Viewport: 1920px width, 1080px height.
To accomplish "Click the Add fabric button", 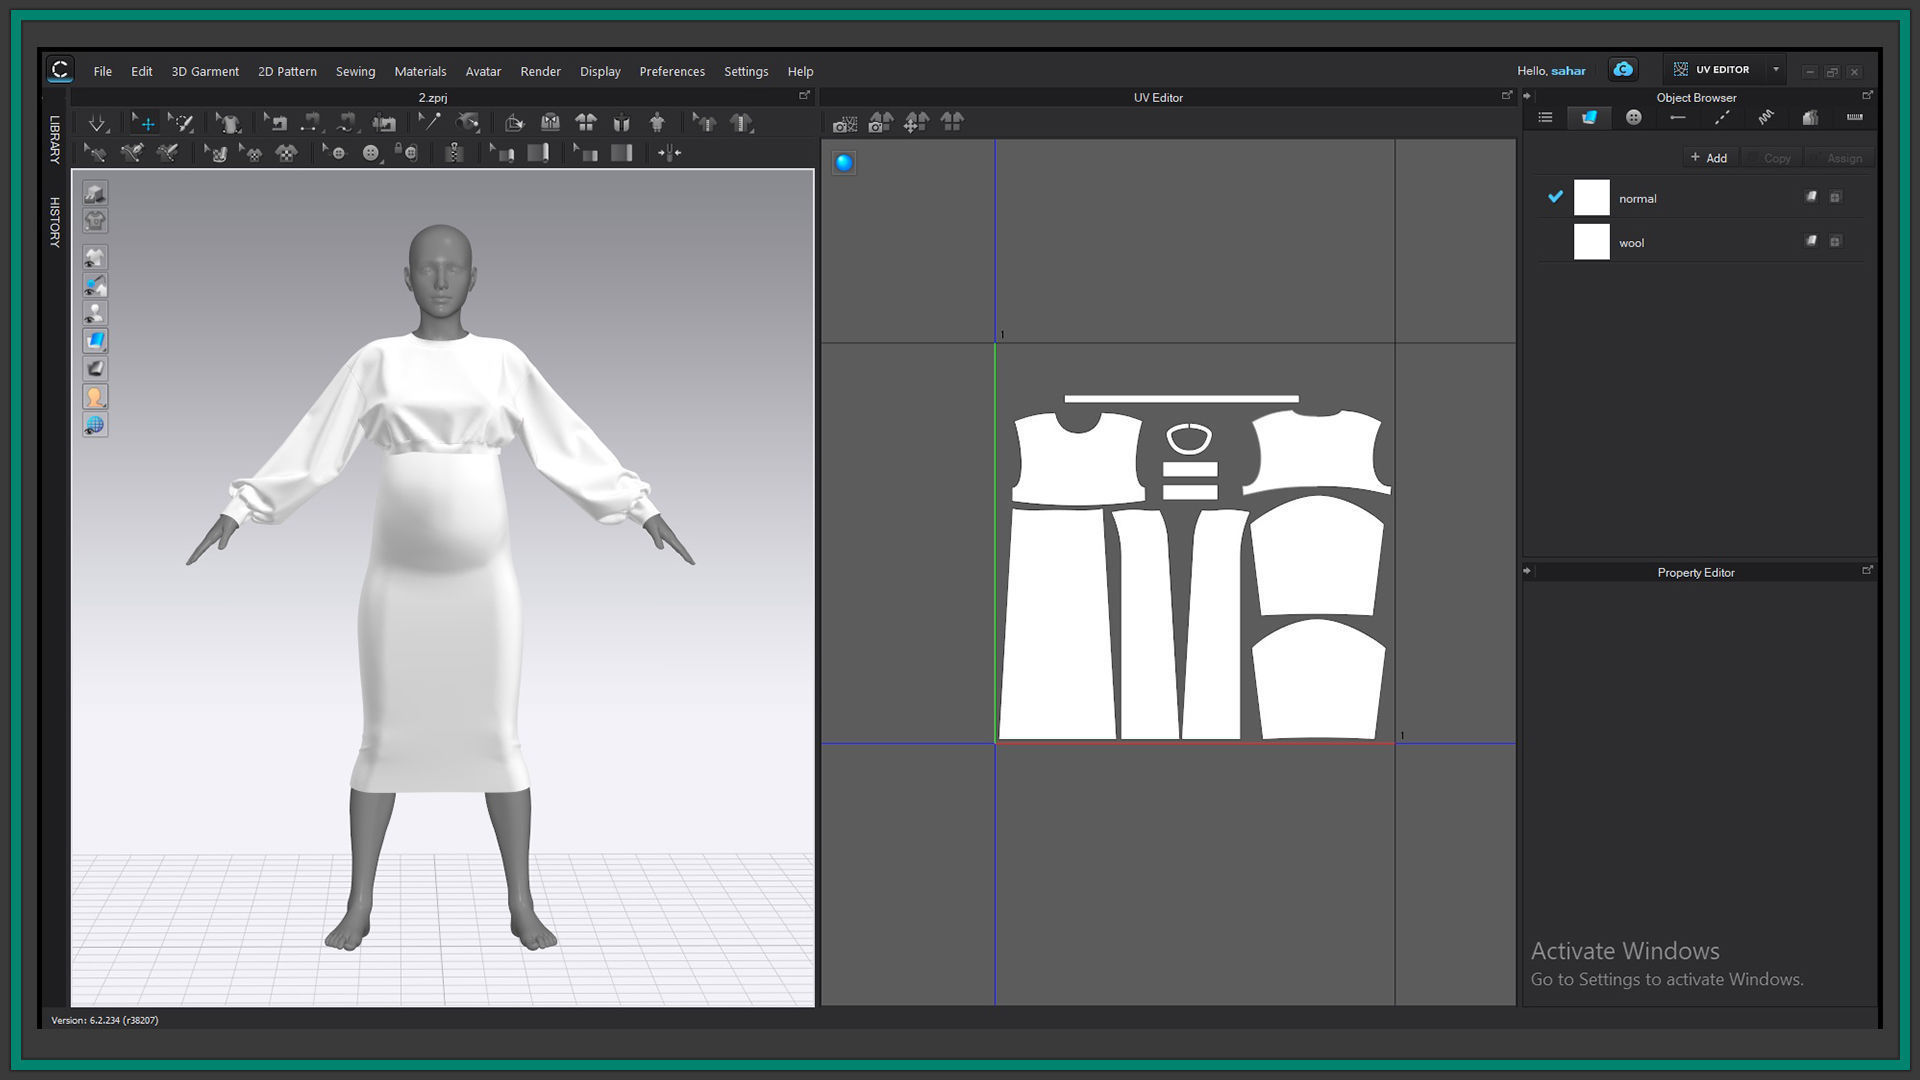I will click(1709, 158).
